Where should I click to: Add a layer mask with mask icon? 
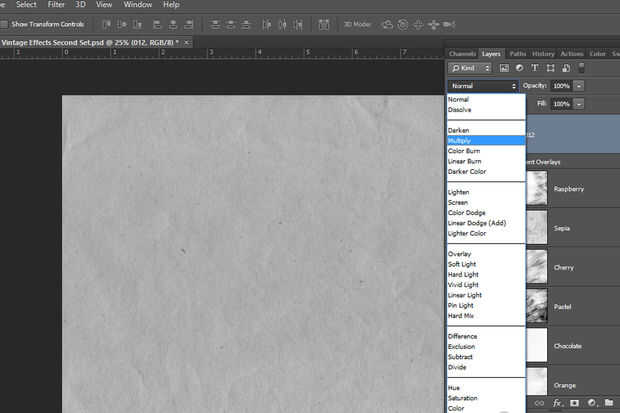click(575, 404)
